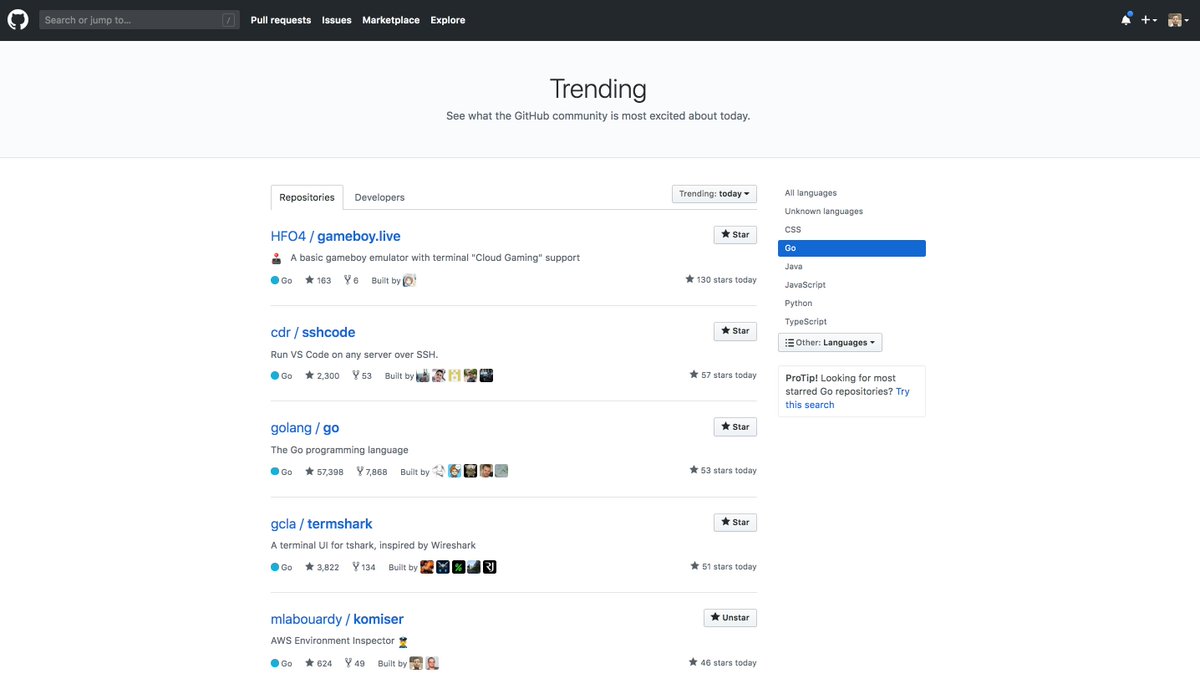Viewport: 1200px width, 679px height.
Task: Click the "130 stars today" text
Action: (x=721, y=280)
